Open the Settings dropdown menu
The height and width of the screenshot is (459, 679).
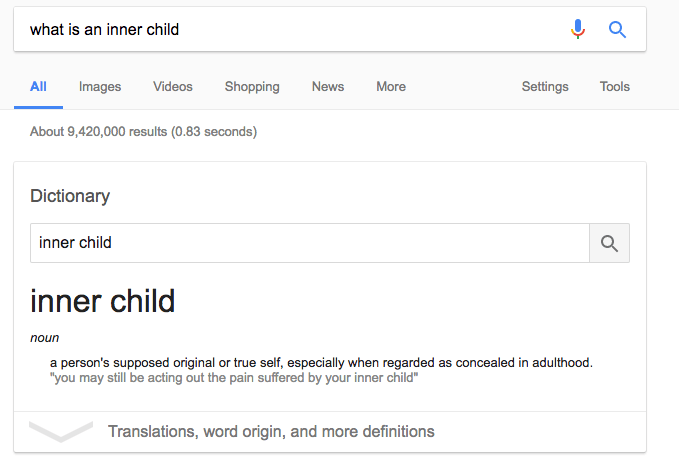[x=545, y=87]
